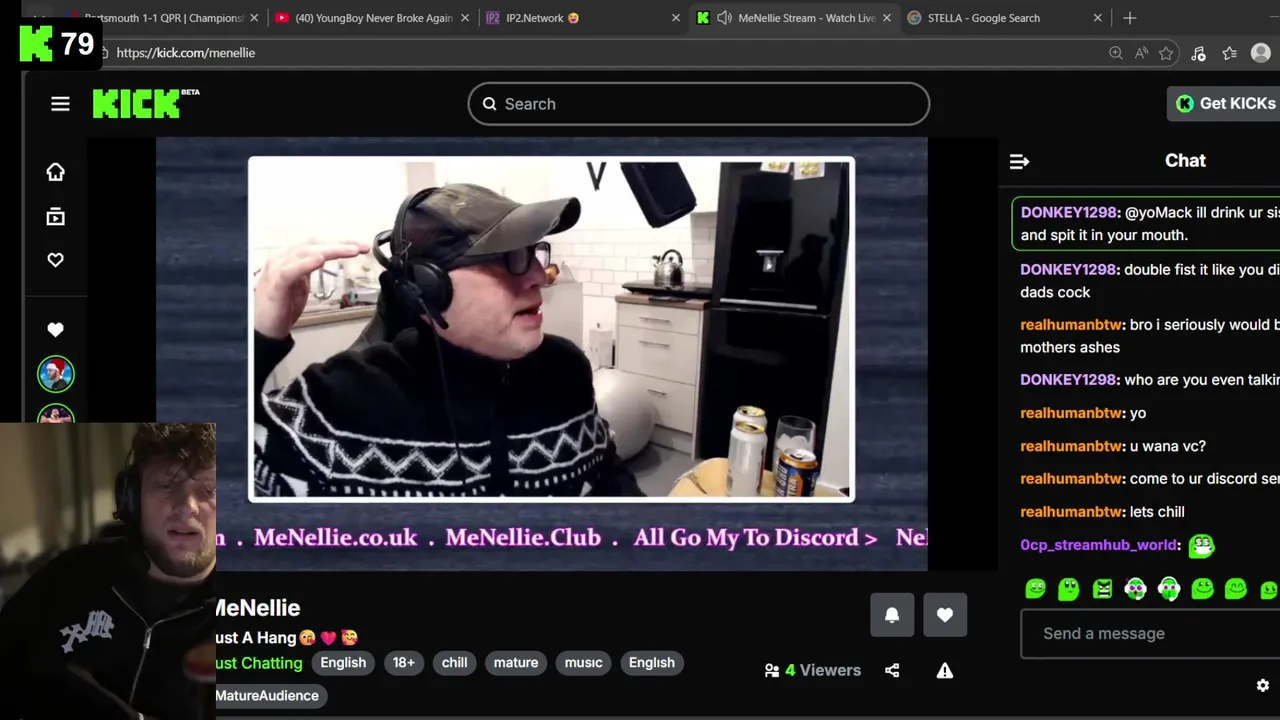Click the 4 Viewers count
Image resolution: width=1280 pixels, height=720 pixels.
(x=813, y=670)
